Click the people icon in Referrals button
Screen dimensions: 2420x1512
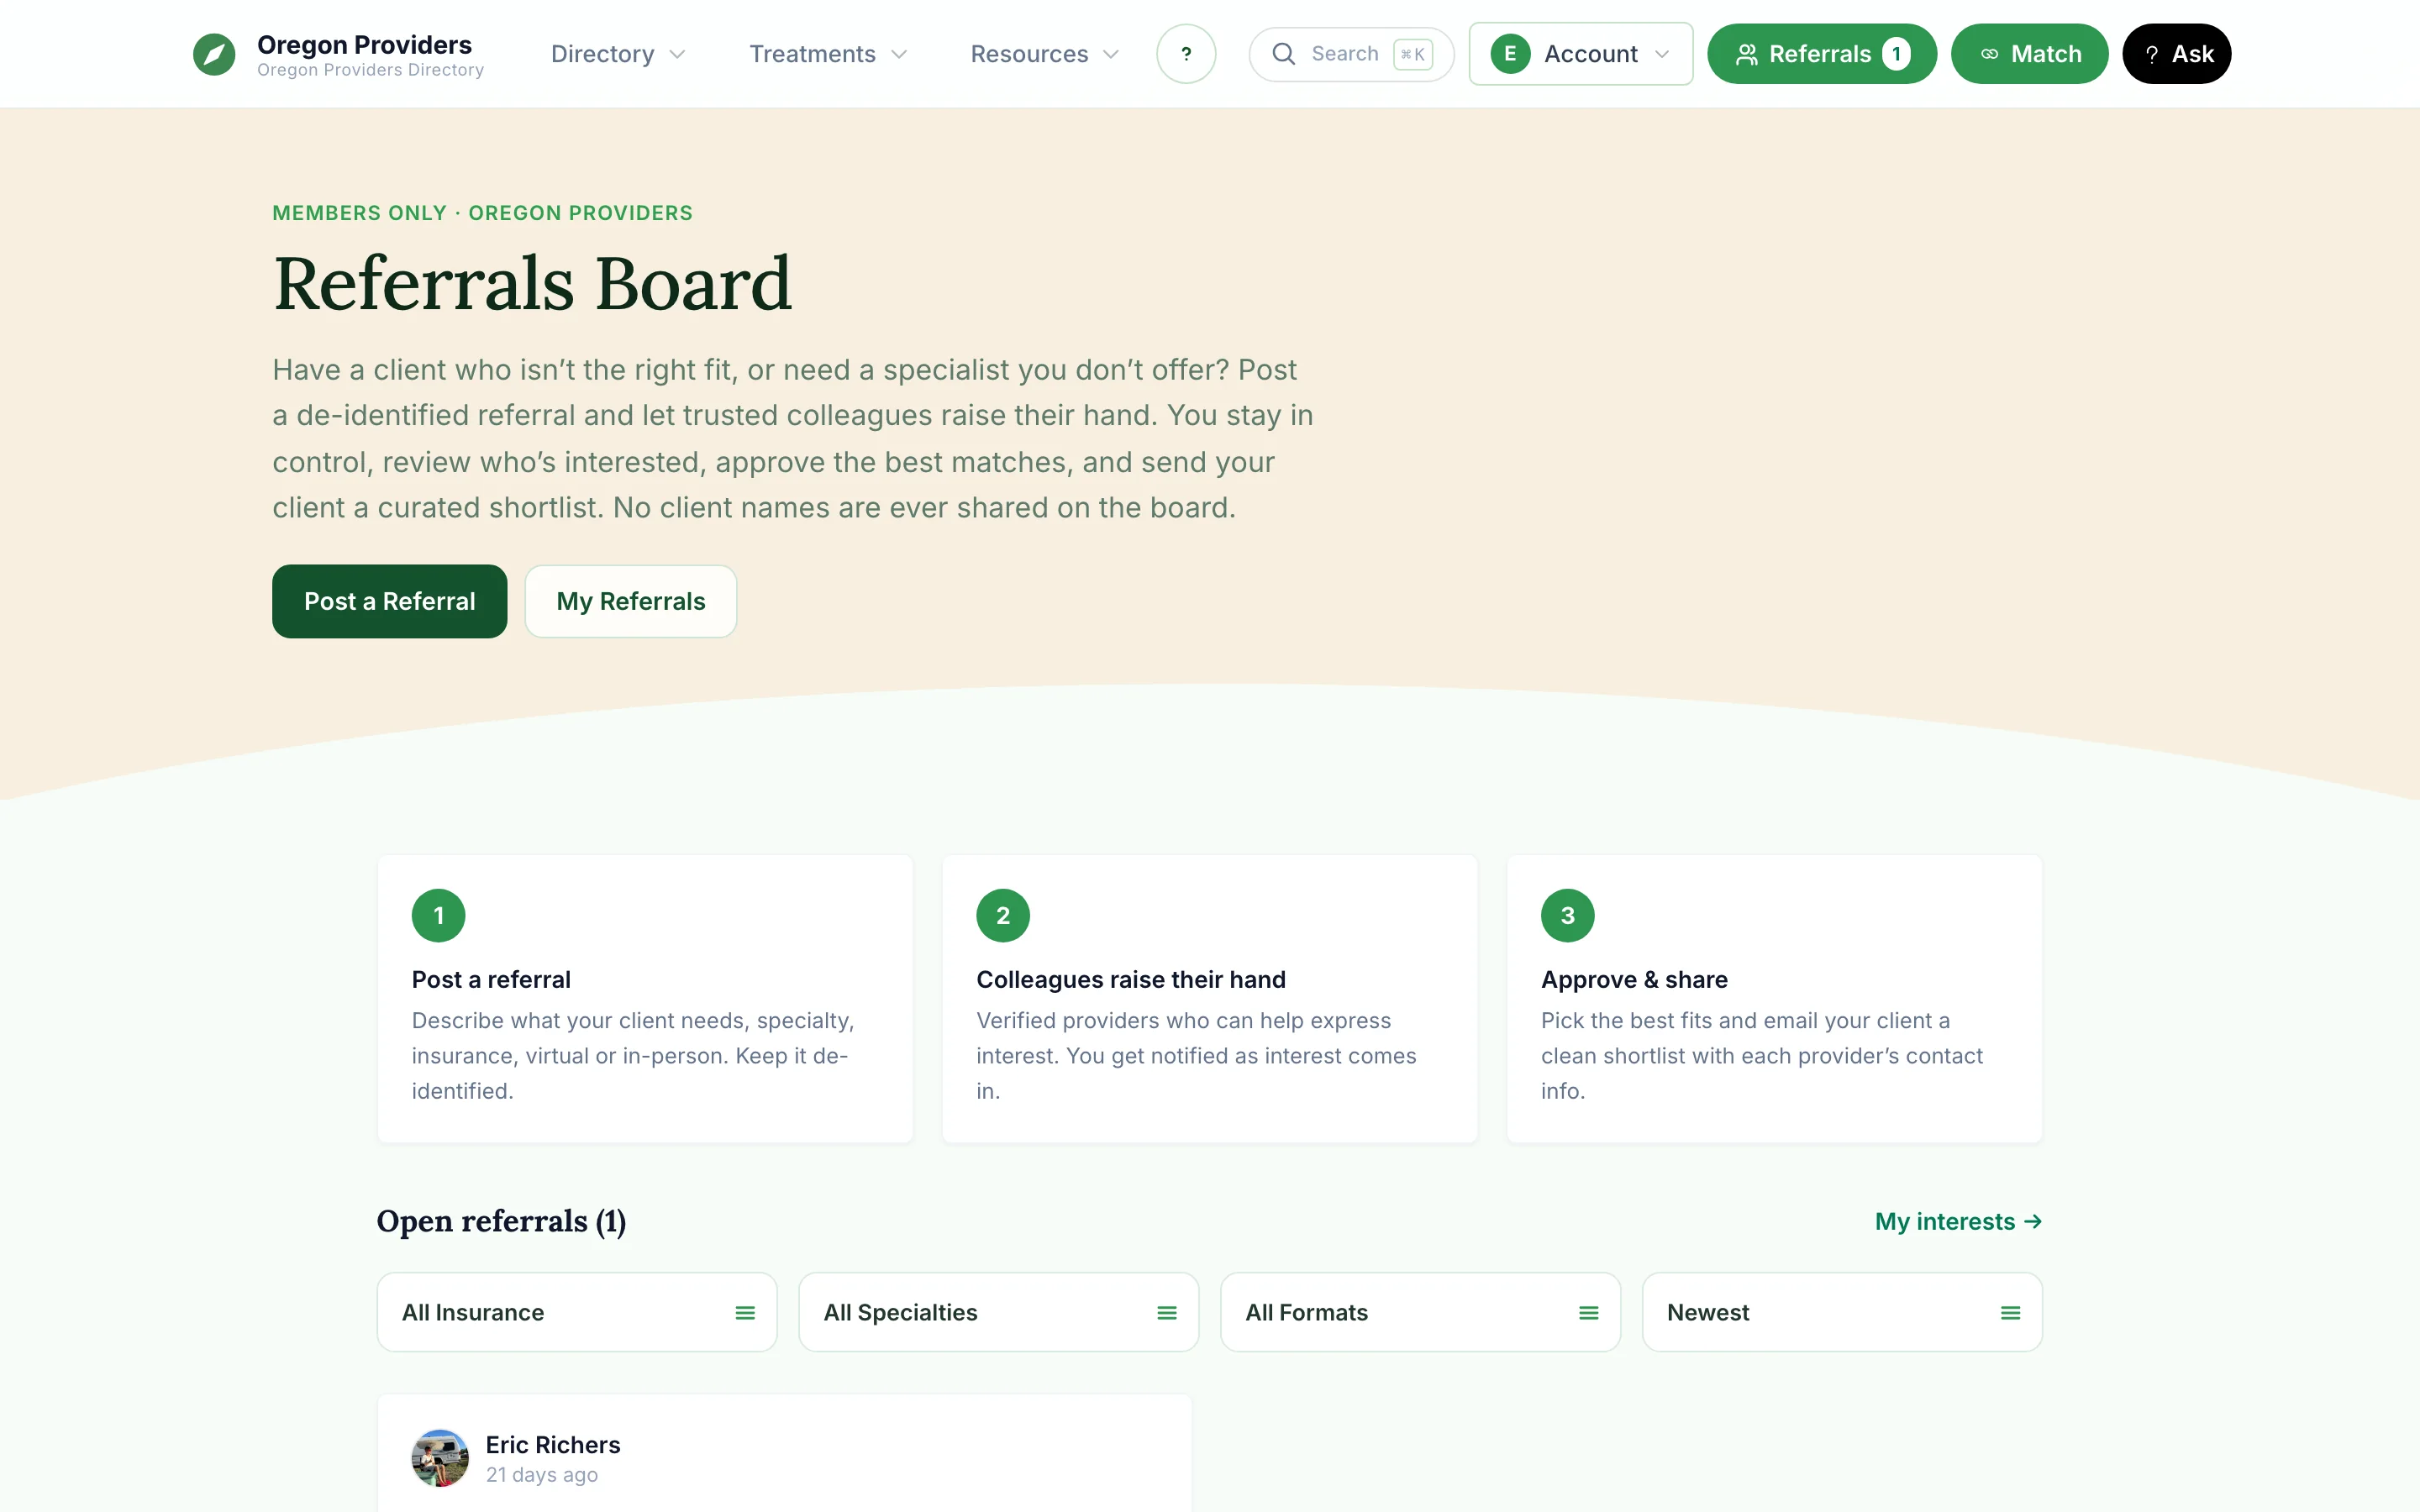click(1746, 54)
